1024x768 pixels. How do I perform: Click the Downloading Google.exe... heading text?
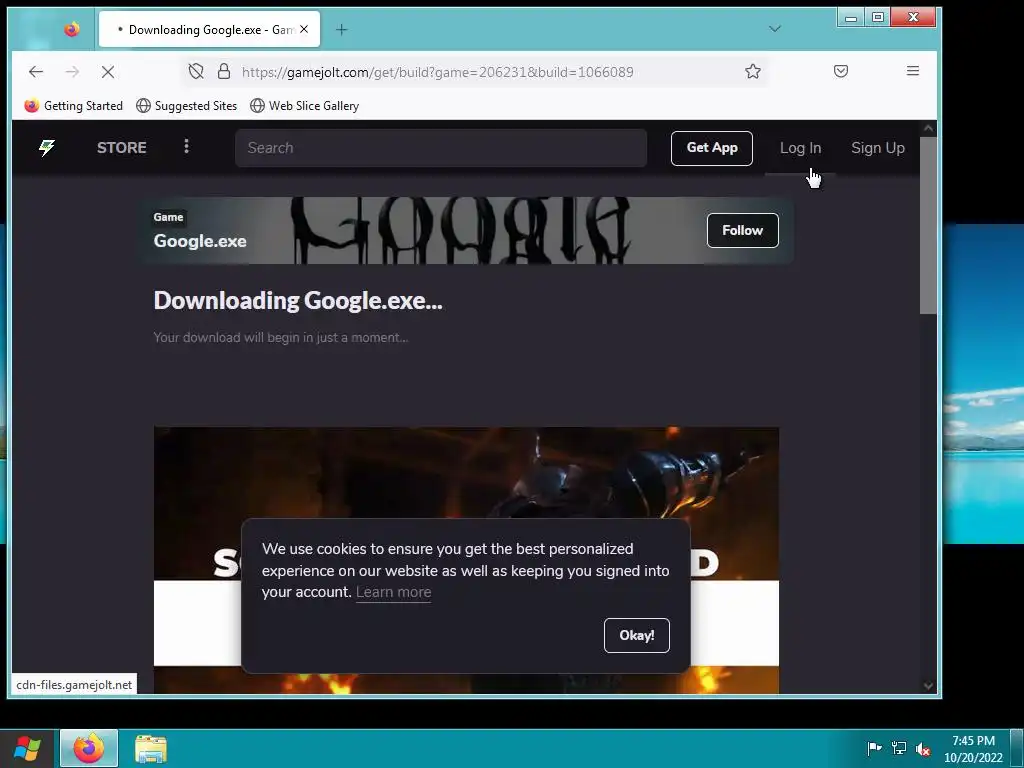[x=298, y=300]
